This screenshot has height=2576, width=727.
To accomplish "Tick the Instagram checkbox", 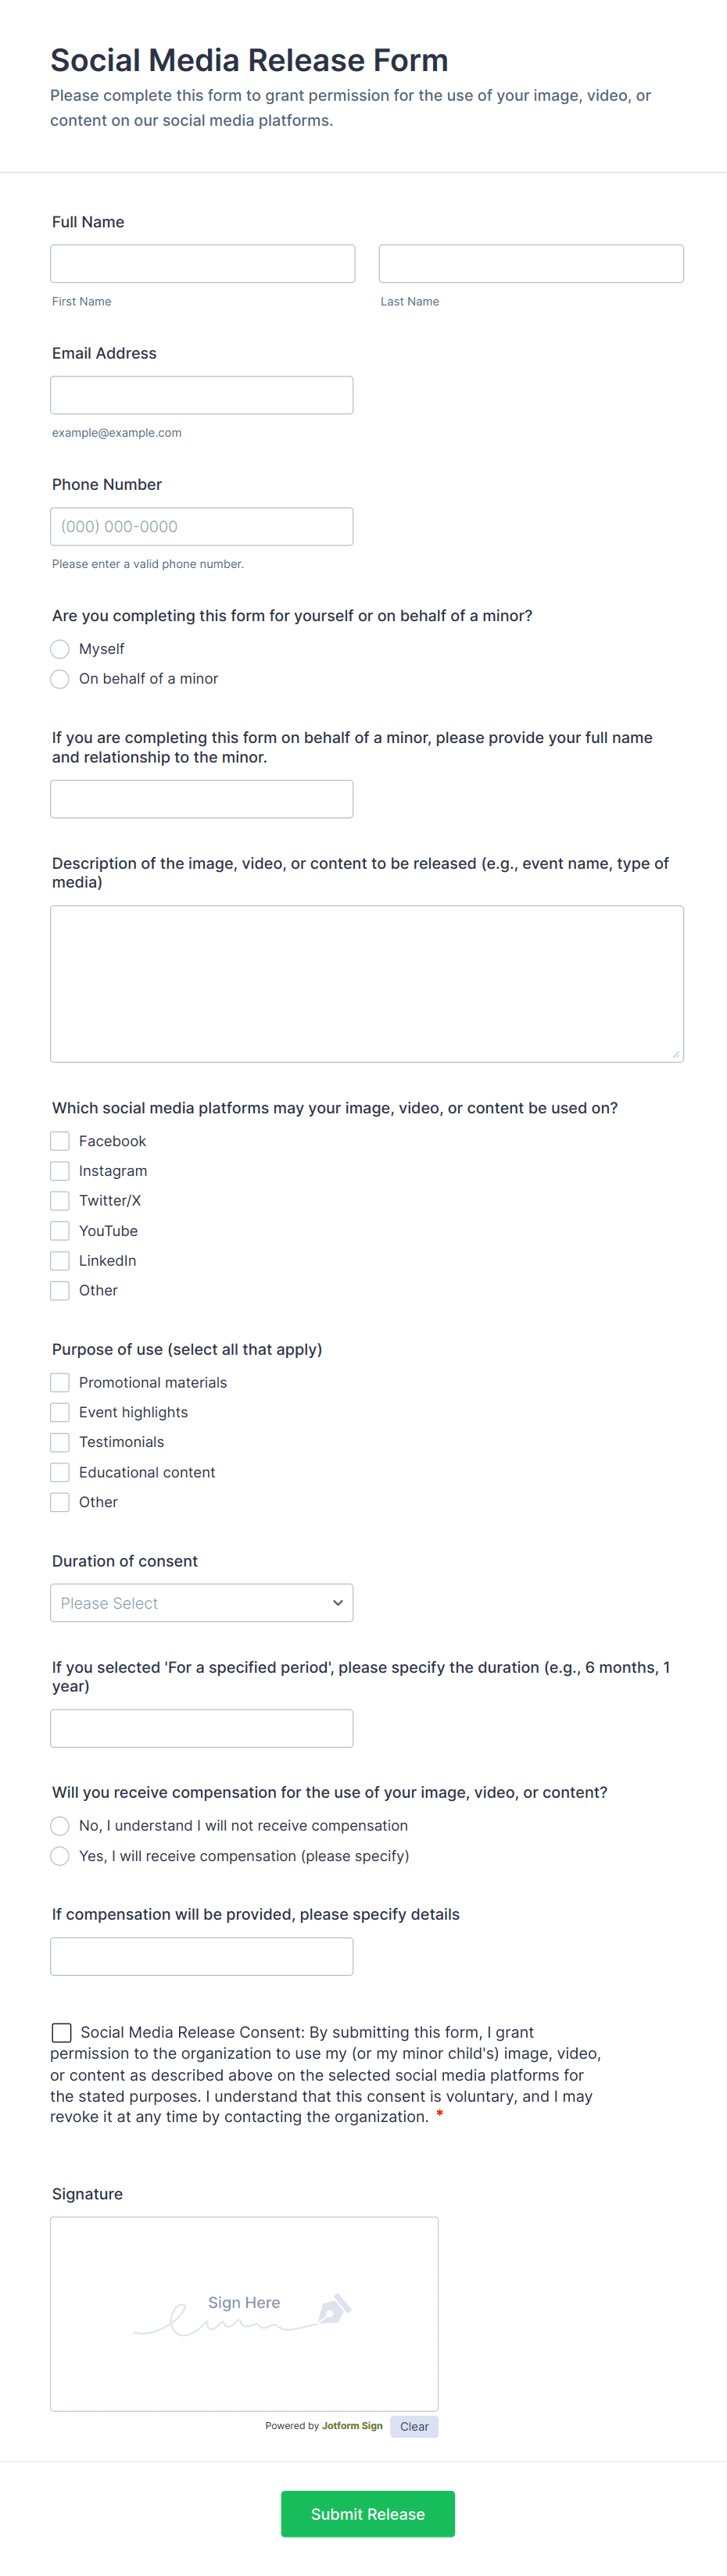I will click(60, 1171).
